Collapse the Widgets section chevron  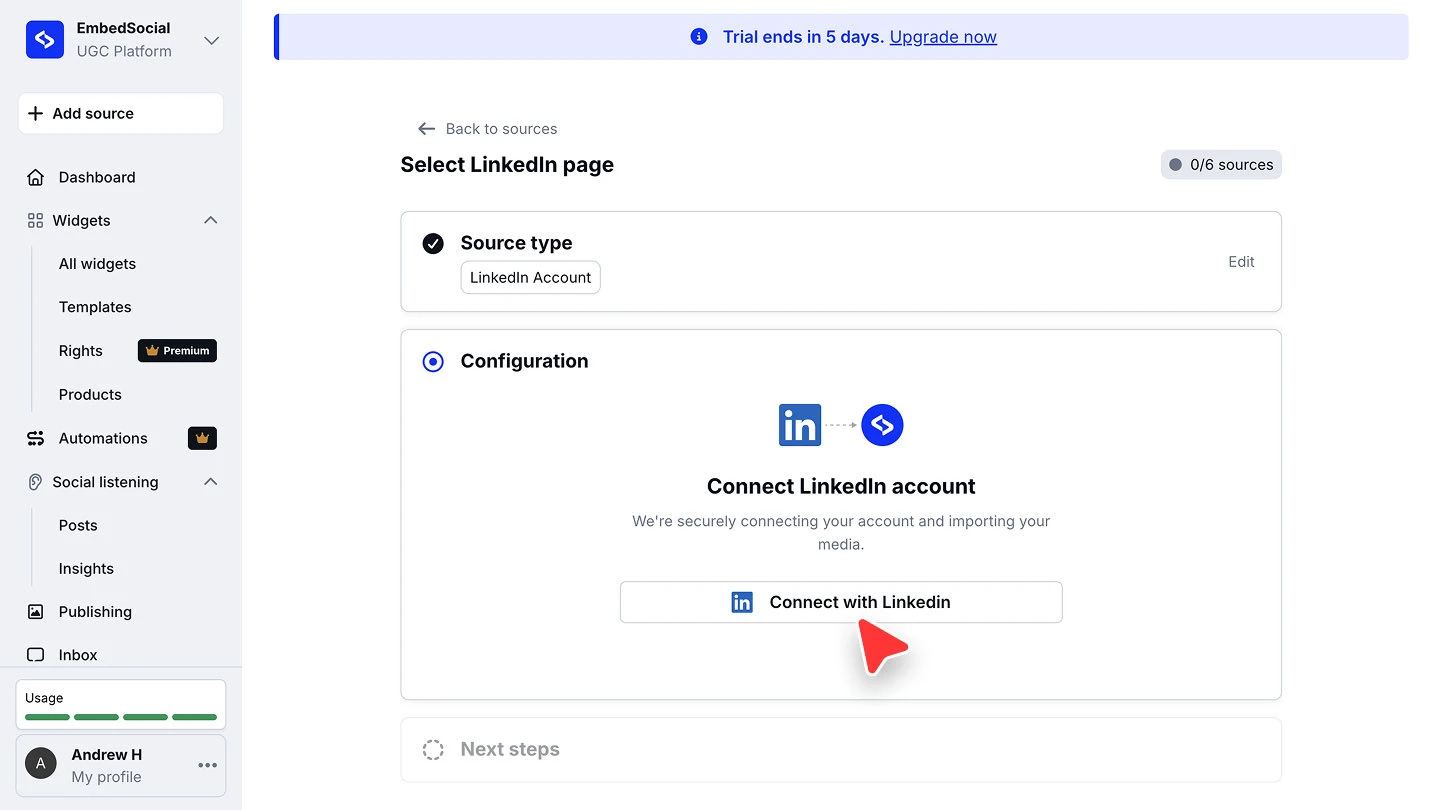(211, 220)
